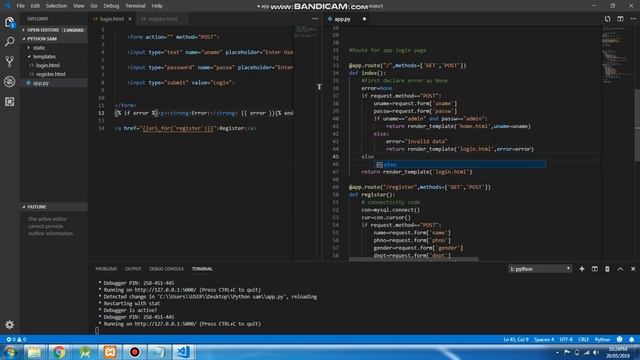Click Python language mode in status bar
The width and height of the screenshot is (640, 360).
tap(602, 339)
